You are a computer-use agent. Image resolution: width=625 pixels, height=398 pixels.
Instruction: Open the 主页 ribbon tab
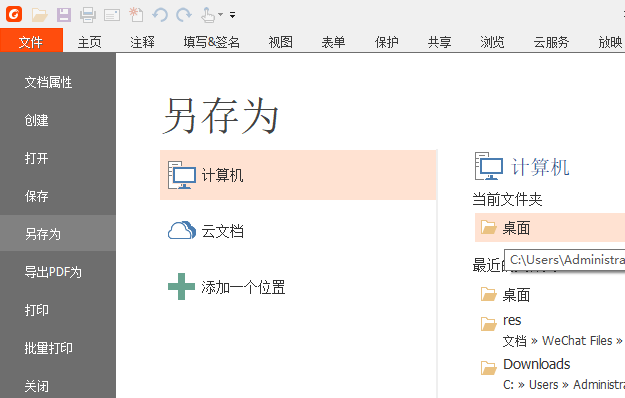(x=89, y=42)
